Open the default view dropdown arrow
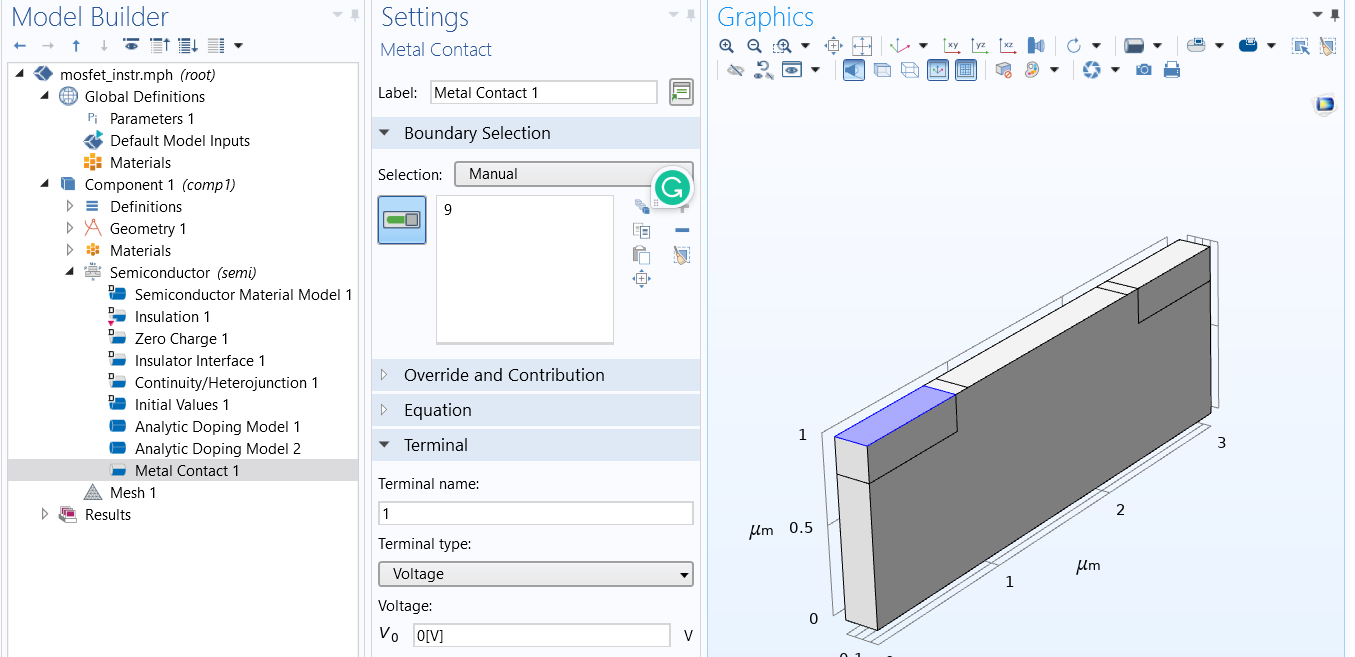This screenshot has width=1355, height=657. [x=923, y=46]
